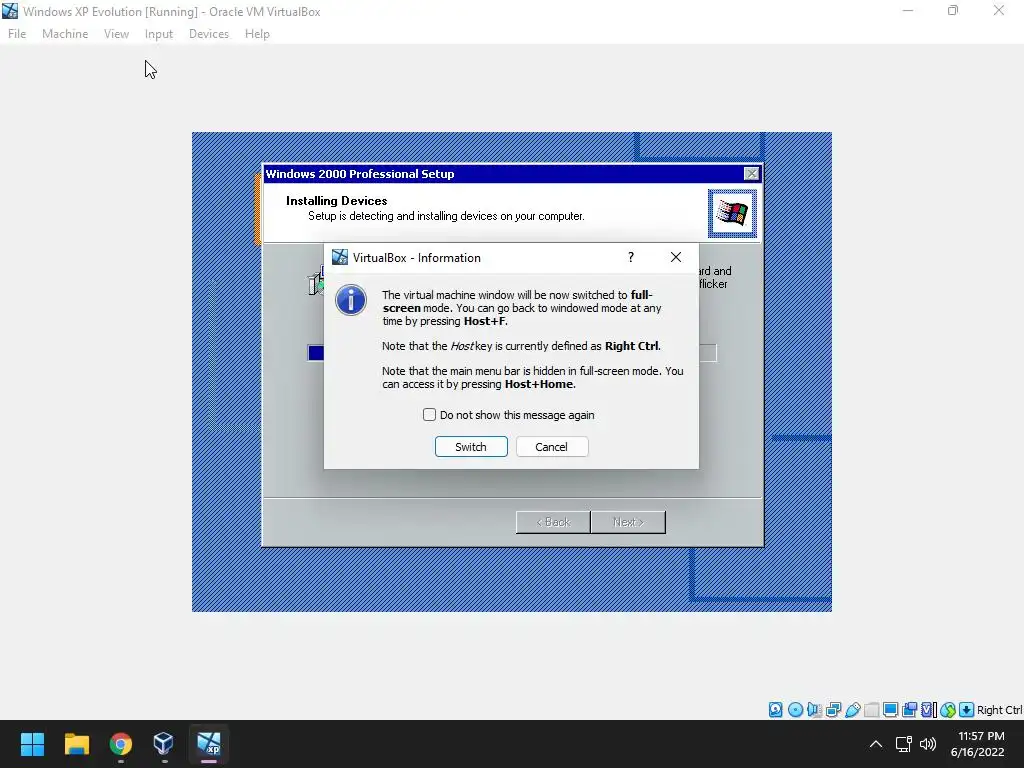1024x768 pixels.
Task: Click the hard disk activity status icon
Action: click(x=775, y=710)
